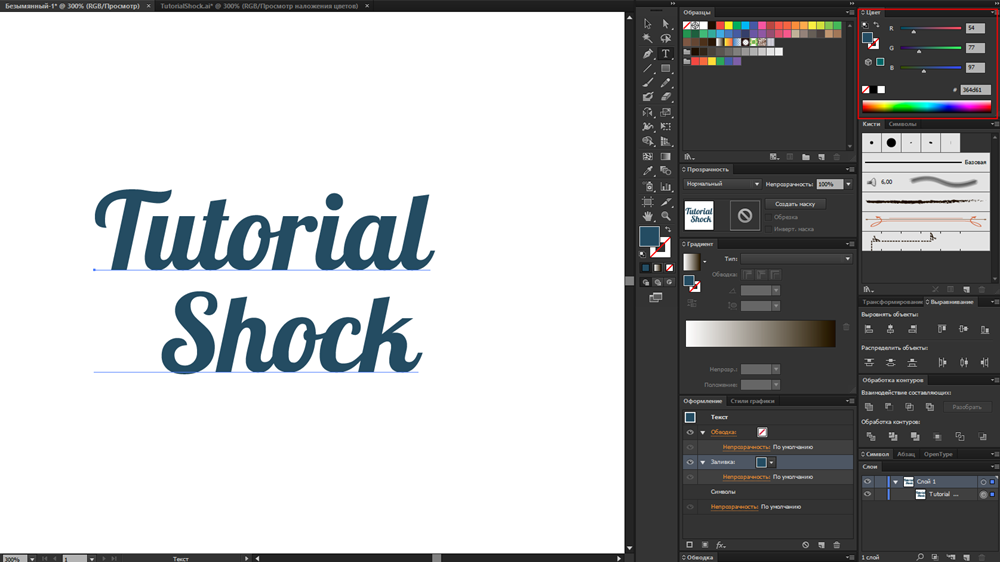The width and height of the screenshot is (1000, 562).
Task: Select the Column Graph tool
Action: pos(665,186)
